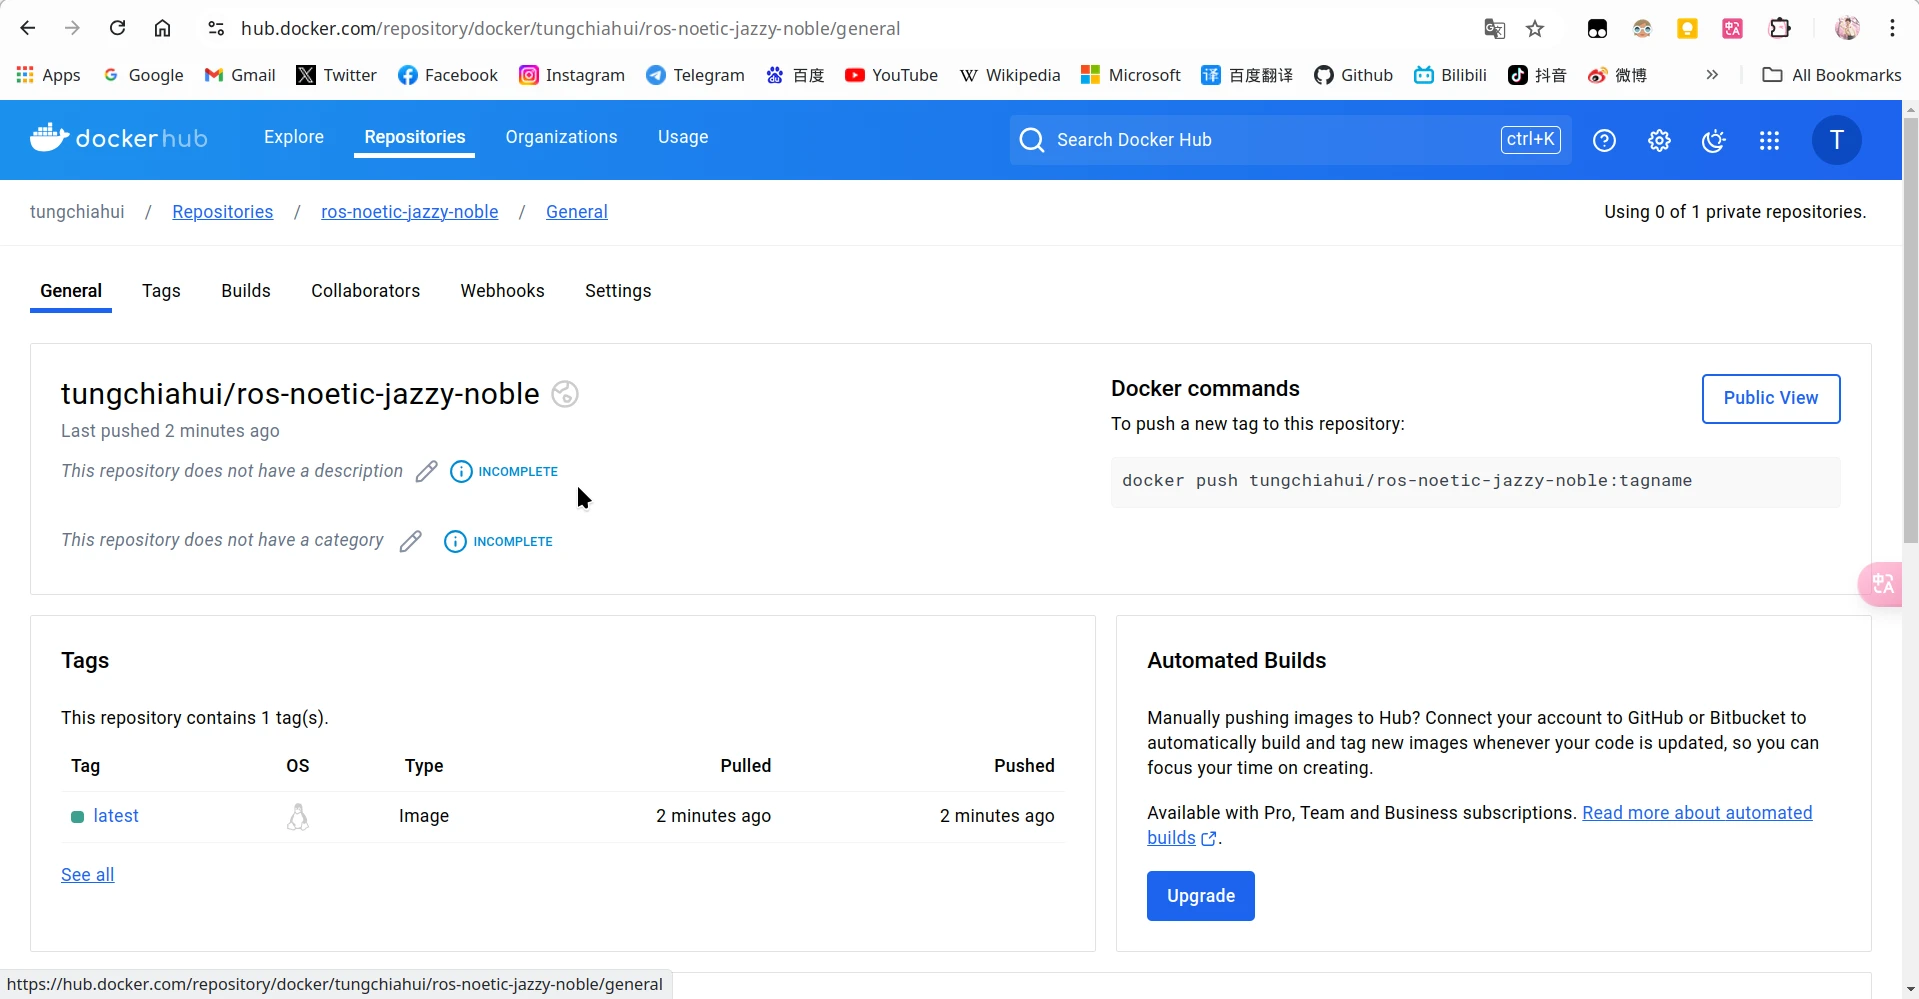Open the Chrome three-dot menu
Image resolution: width=1919 pixels, height=999 pixels.
(1892, 28)
